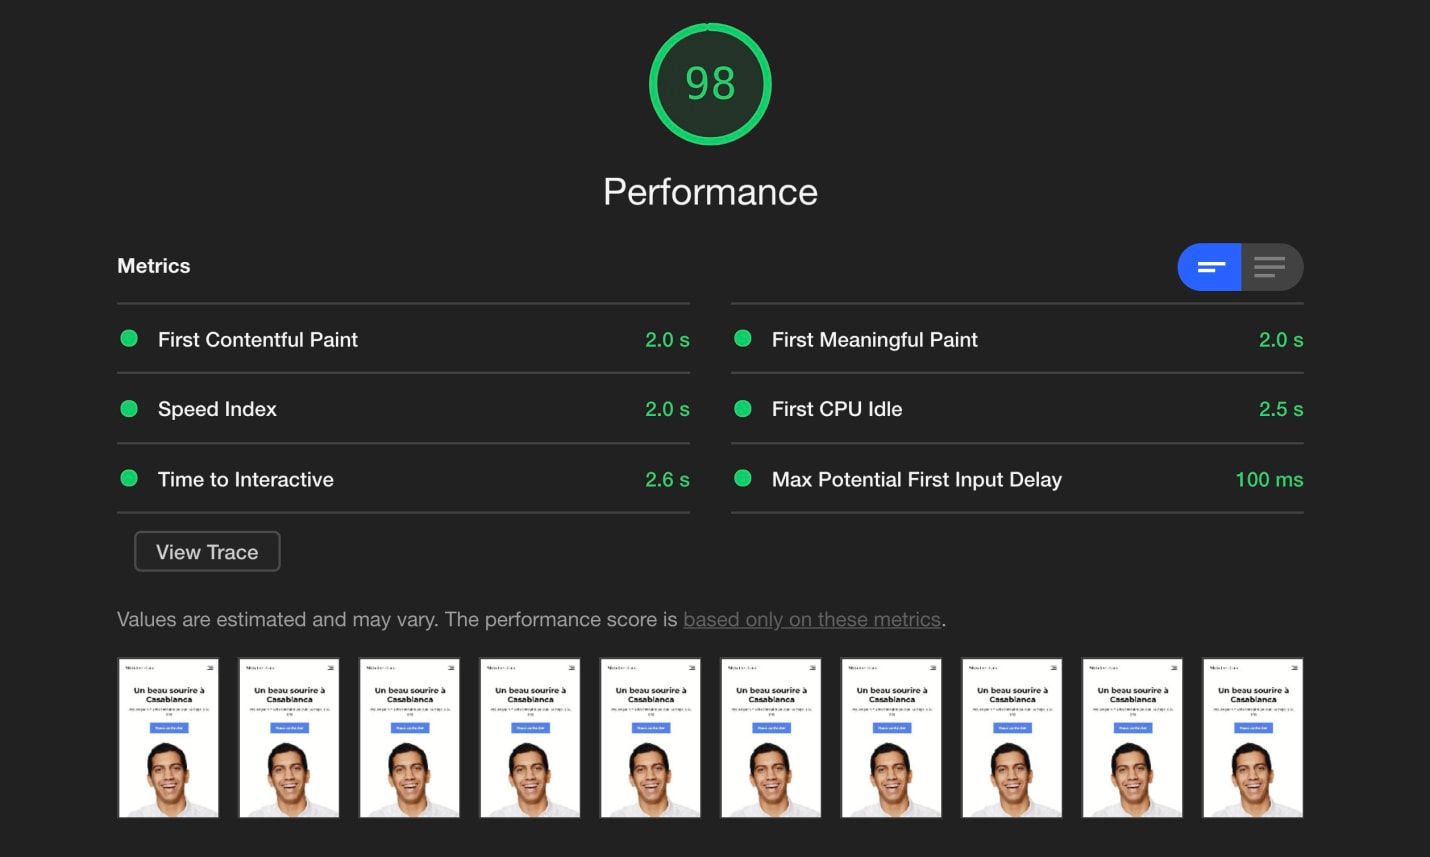Open the View Trace button
The width and height of the screenshot is (1430, 857).
207,552
